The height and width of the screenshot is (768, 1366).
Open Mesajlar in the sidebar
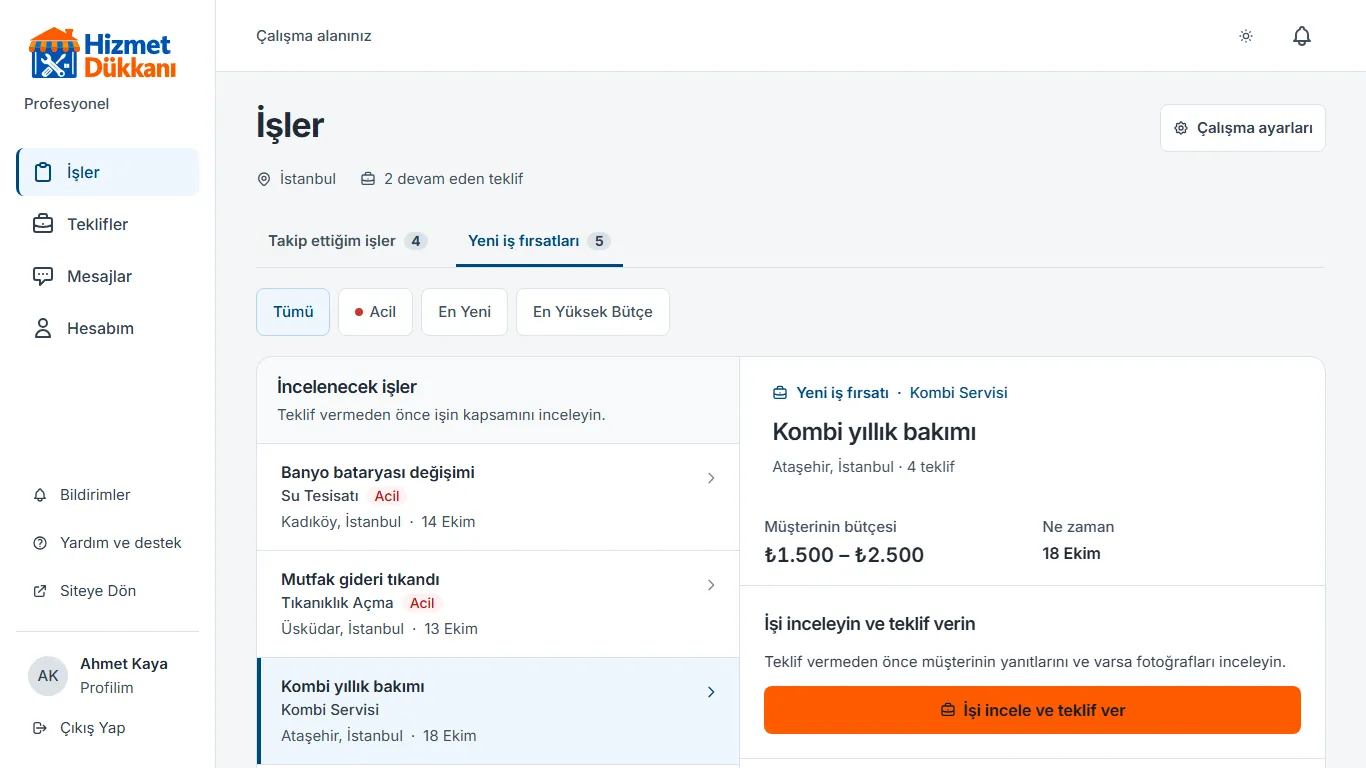tap(108, 276)
